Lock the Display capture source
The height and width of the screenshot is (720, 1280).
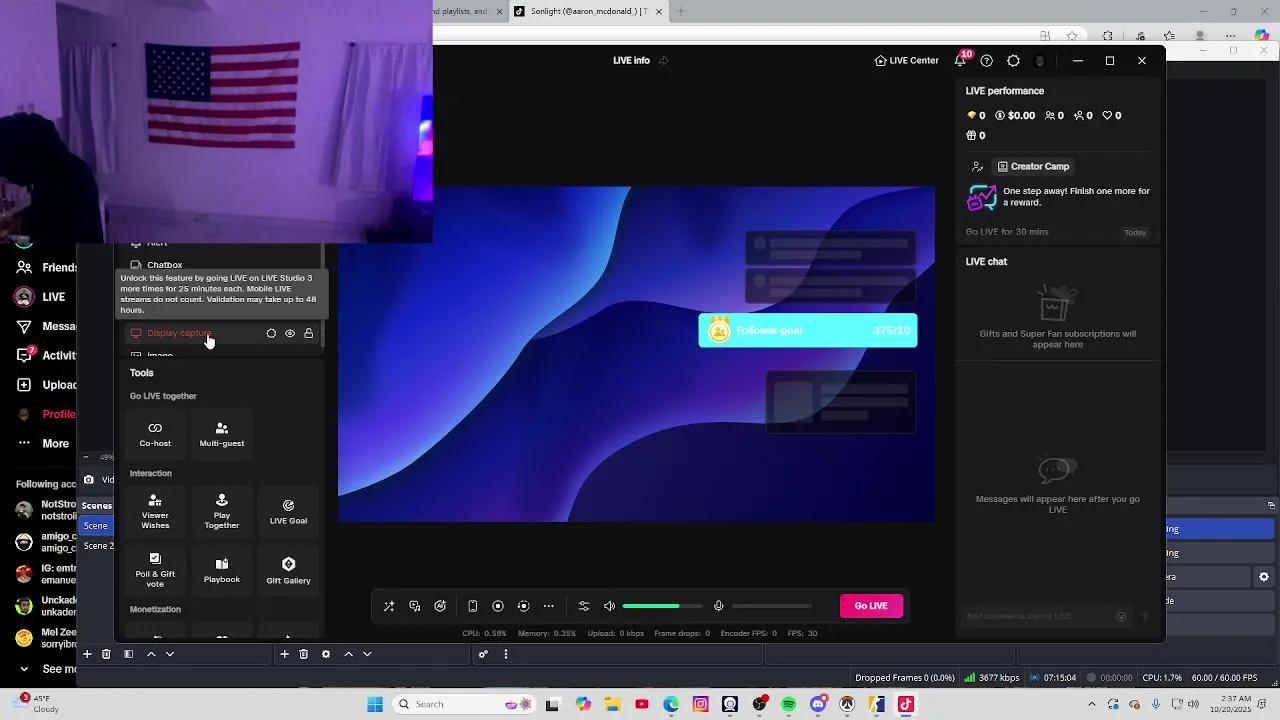point(309,334)
